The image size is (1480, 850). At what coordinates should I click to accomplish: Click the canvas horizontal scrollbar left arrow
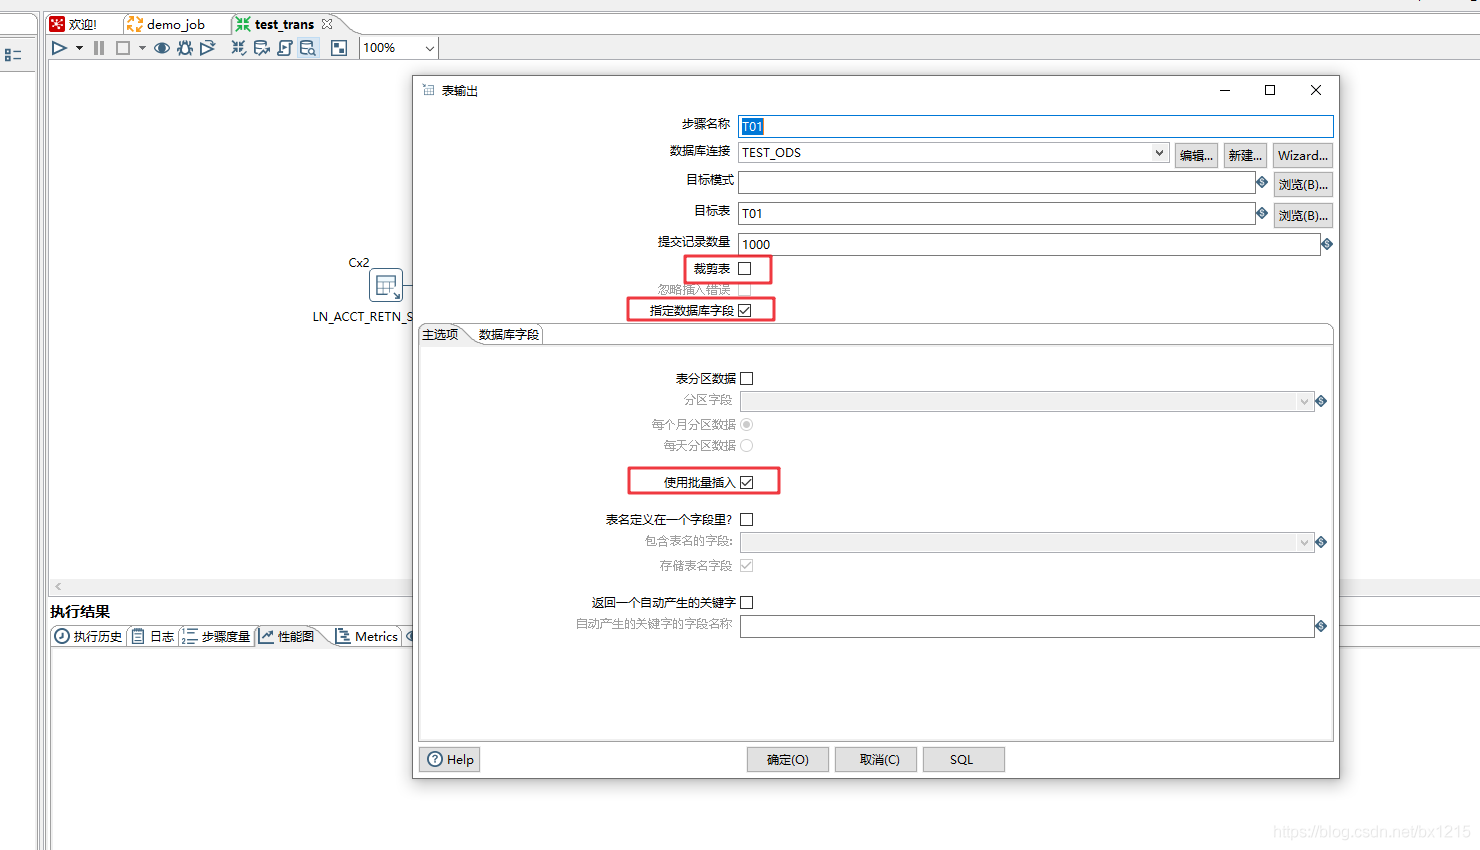click(58, 587)
